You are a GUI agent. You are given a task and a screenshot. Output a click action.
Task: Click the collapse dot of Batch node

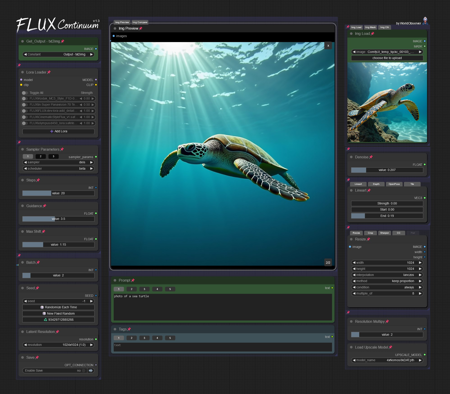23,263
